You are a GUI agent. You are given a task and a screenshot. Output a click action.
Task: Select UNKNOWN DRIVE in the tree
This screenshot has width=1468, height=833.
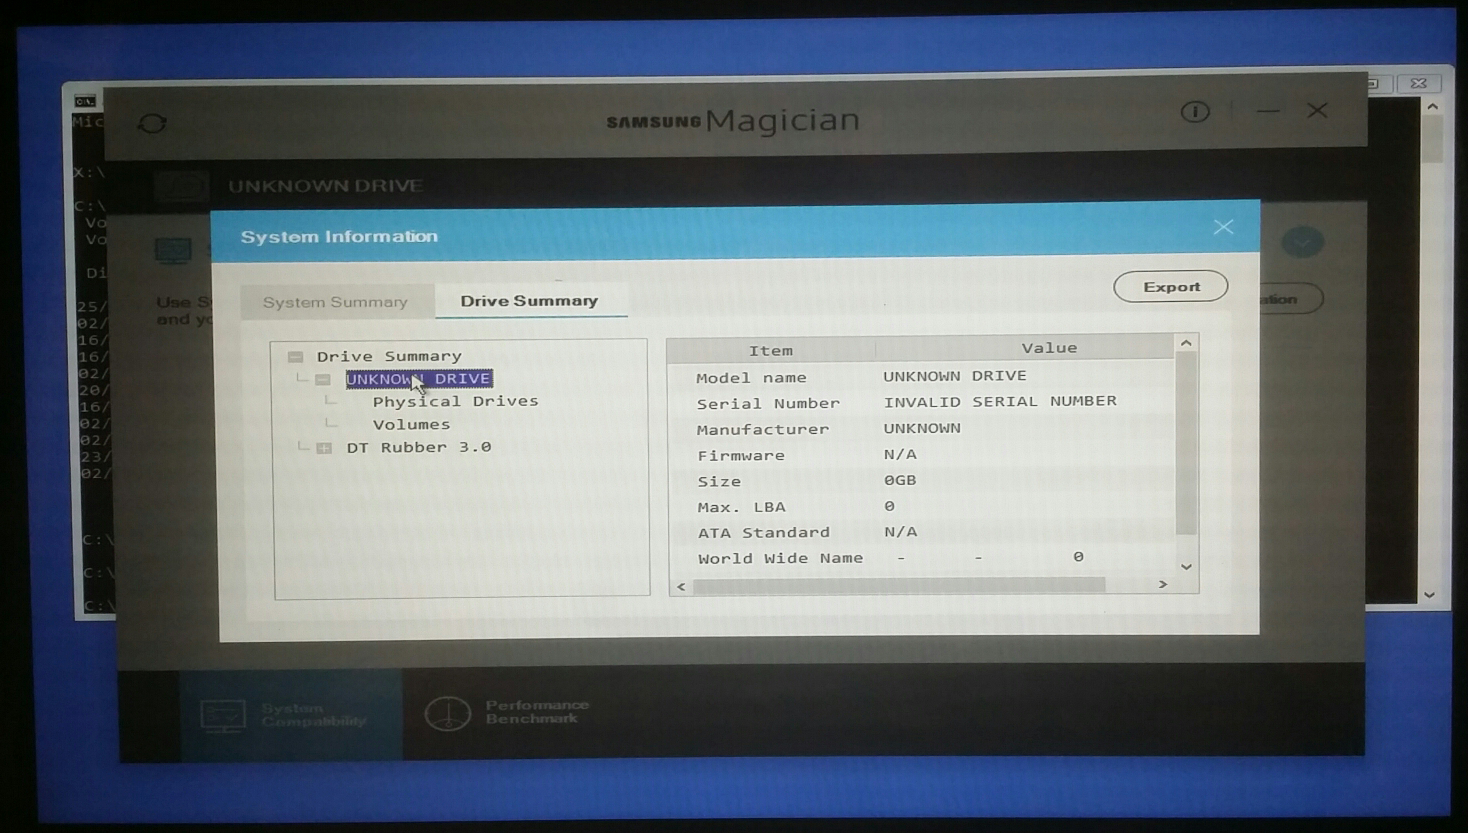(x=419, y=379)
